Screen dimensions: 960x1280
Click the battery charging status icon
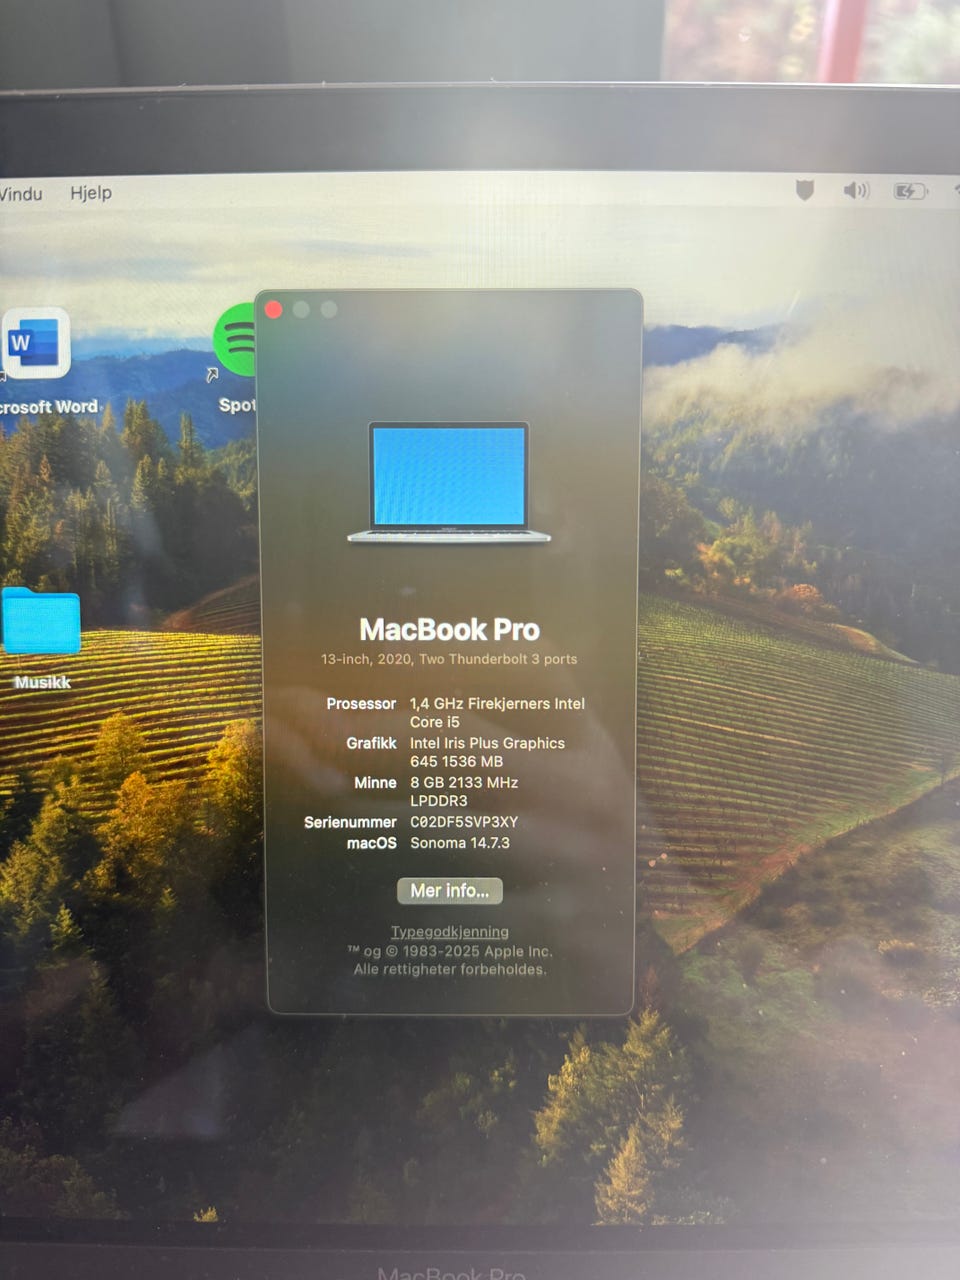pyautogui.click(x=910, y=191)
